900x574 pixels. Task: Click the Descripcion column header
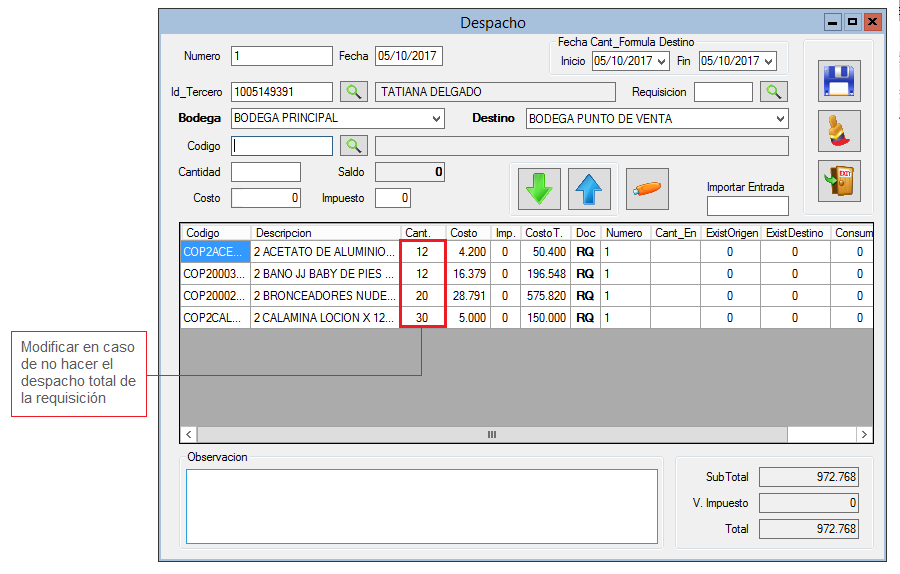325,233
